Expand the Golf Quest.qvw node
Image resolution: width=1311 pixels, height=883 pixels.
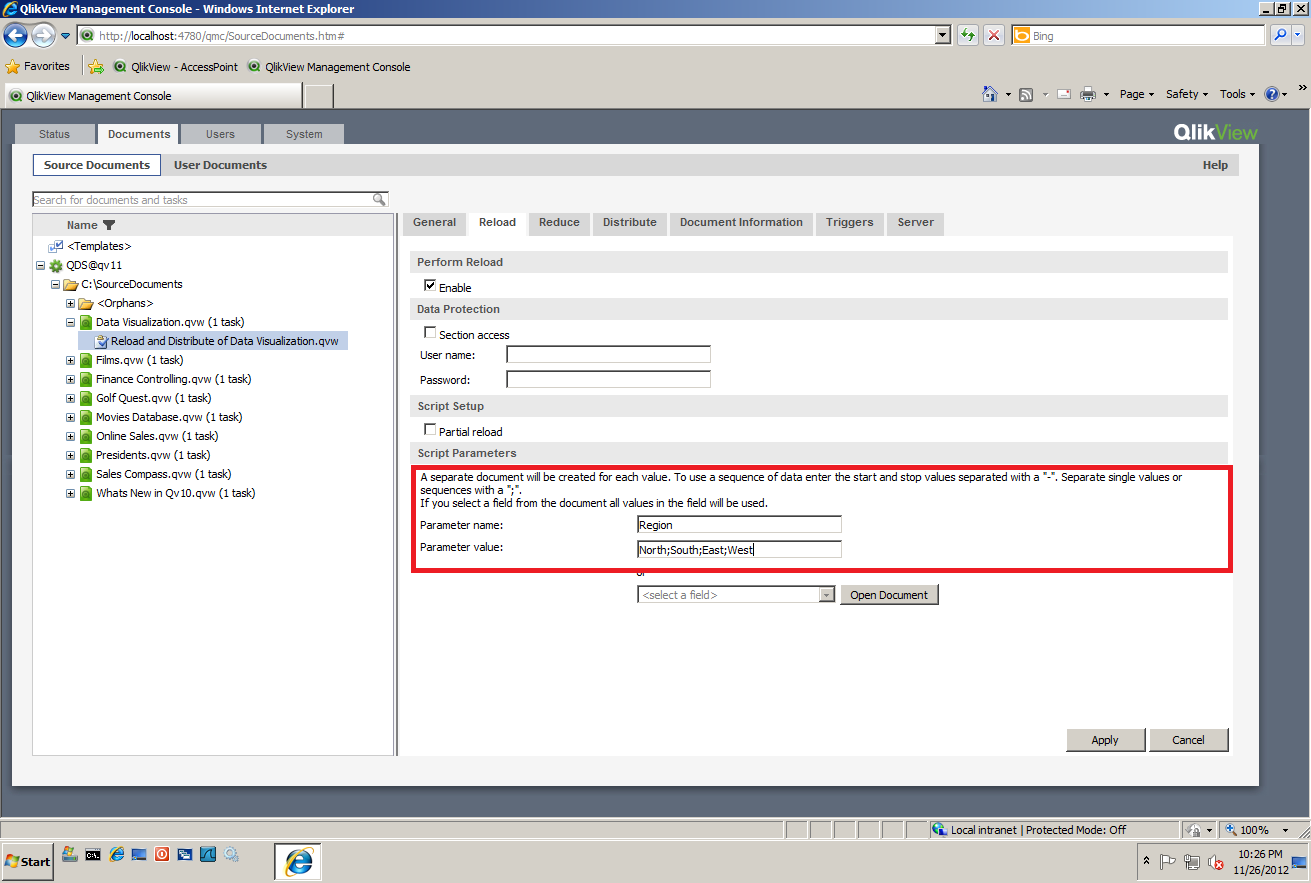(70, 398)
